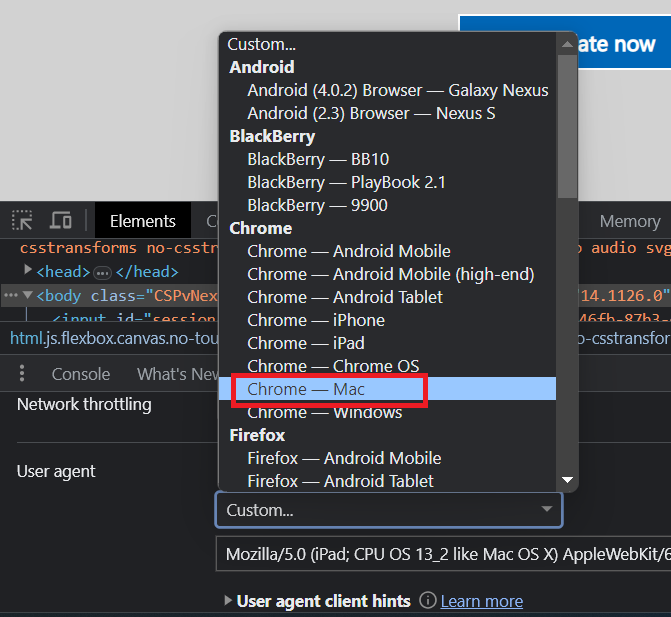This screenshot has height=617, width=671.
Task: Expand User agent client hints section
Action: click(x=228, y=600)
